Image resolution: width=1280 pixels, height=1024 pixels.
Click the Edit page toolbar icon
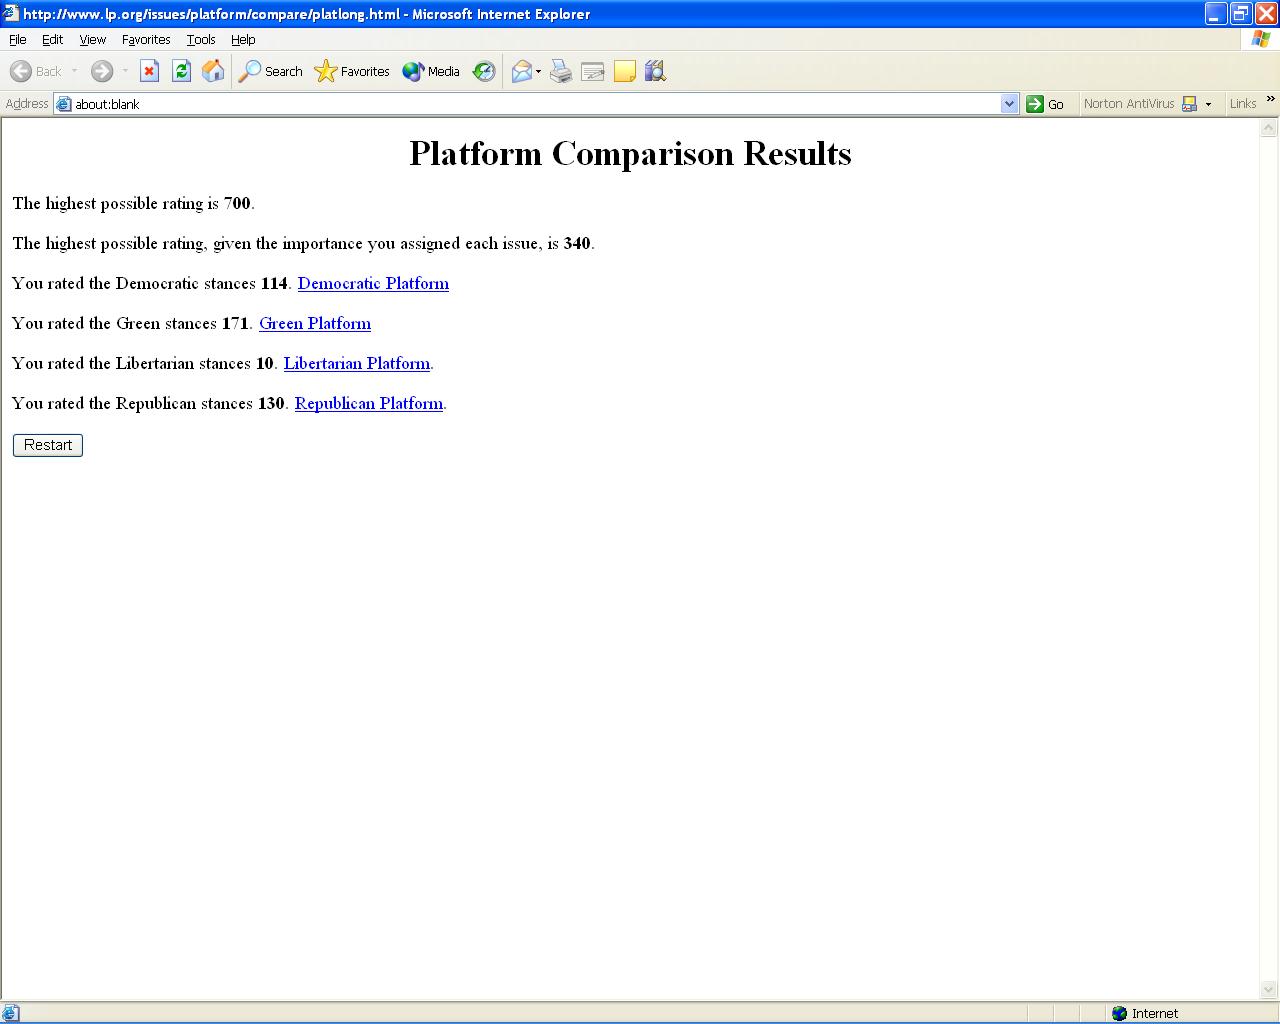(x=593, y=71)
